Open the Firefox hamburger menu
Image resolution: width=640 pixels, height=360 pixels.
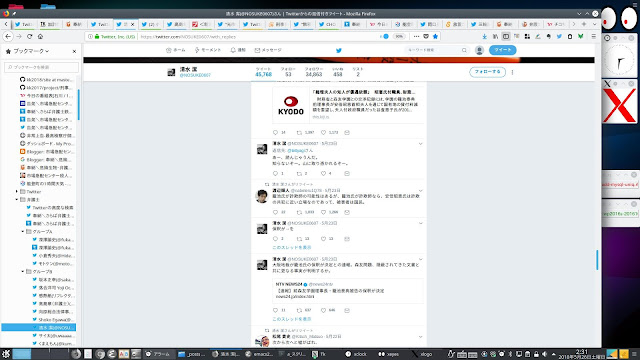click(x=593, y=36)
